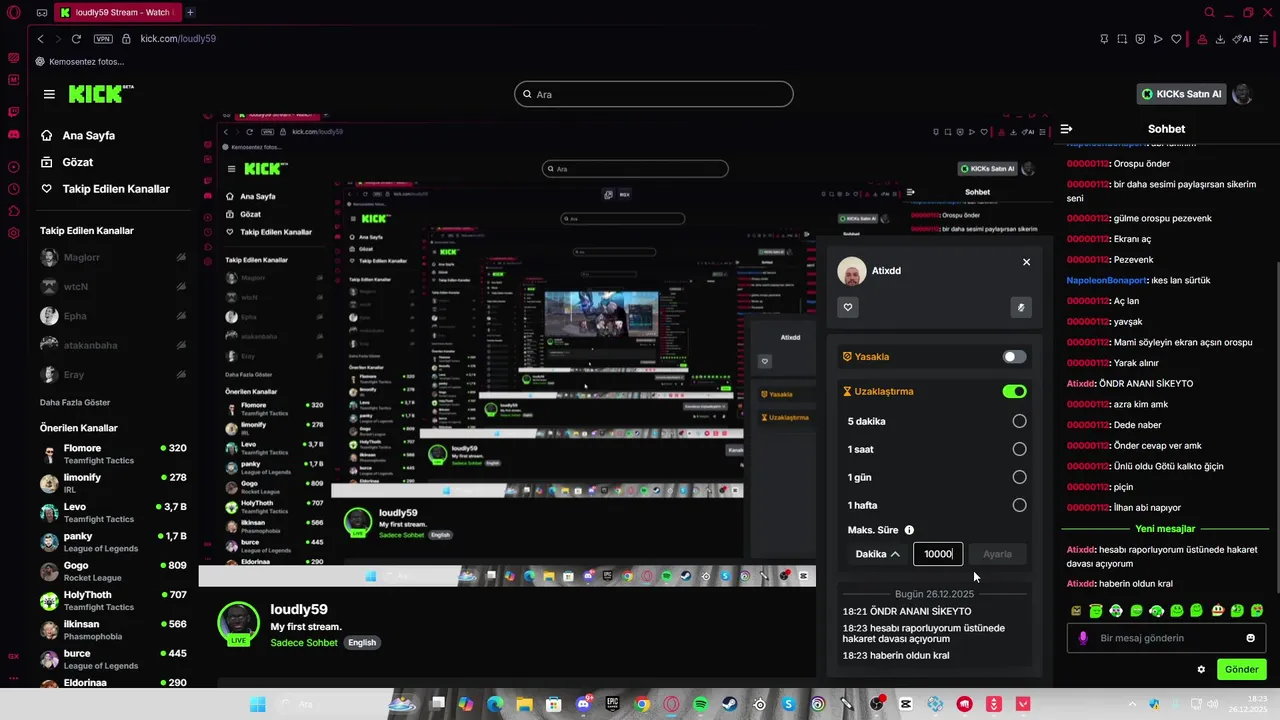Toggle the Yasakla switch
This screenshot has width=1280, height=720.
point(1014,357)
